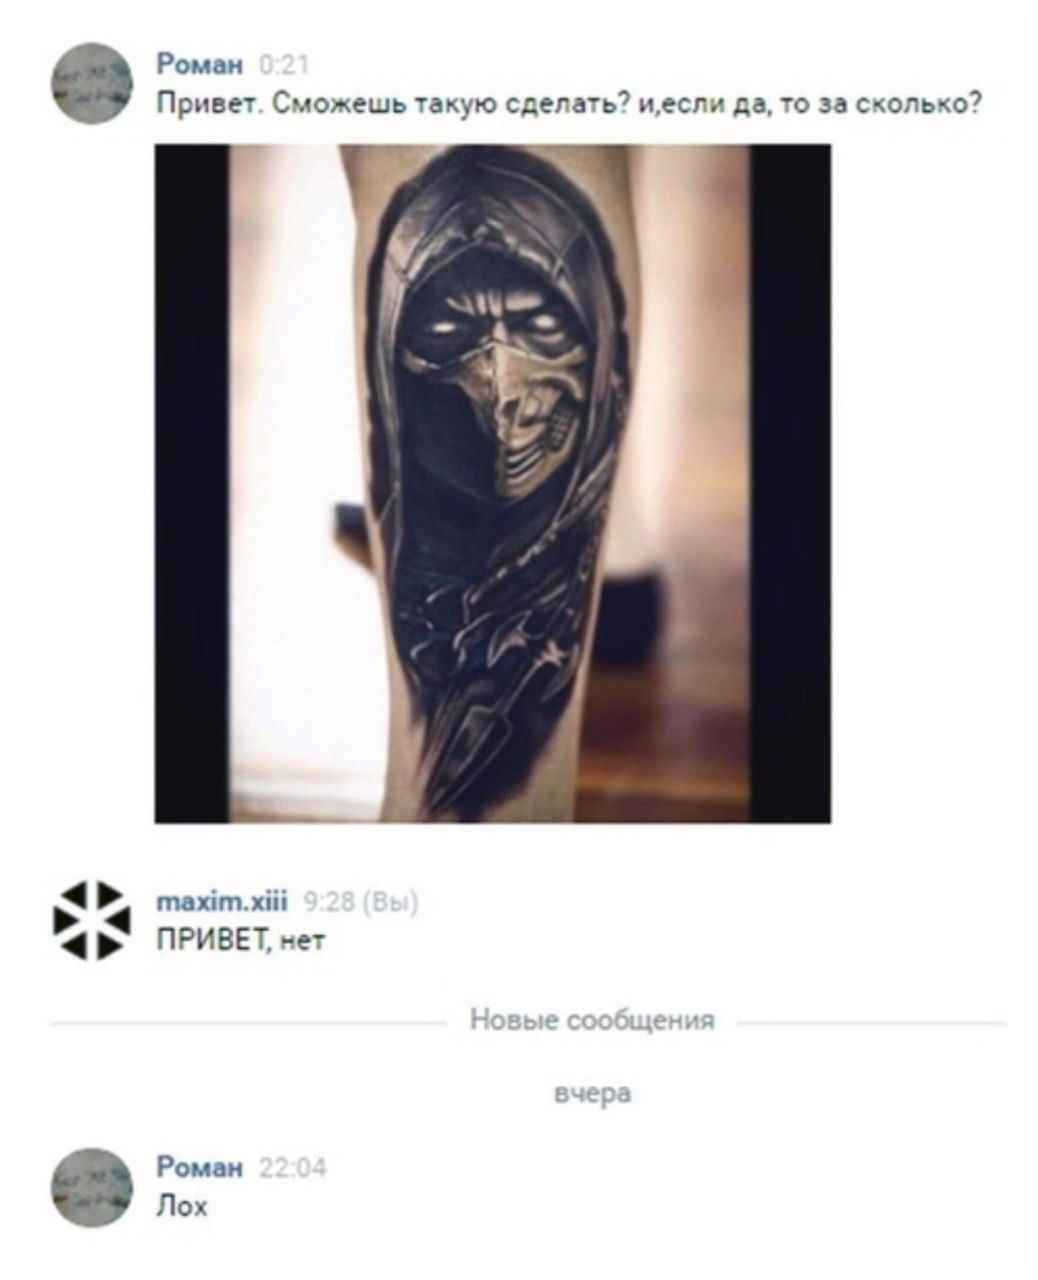Open Роман's avatar beside the first message
1038x1280 pixels.
(91, 83)
